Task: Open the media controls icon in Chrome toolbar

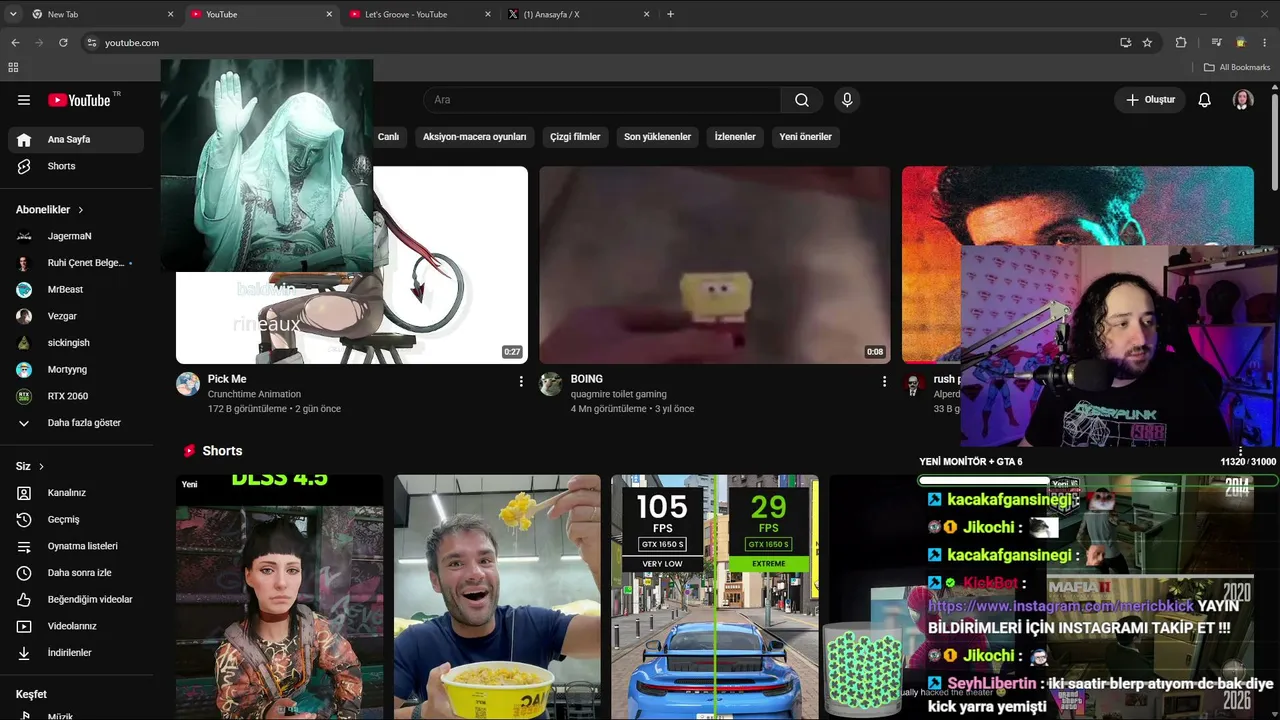Action: pyautogui.click(x=1217, y=43)
